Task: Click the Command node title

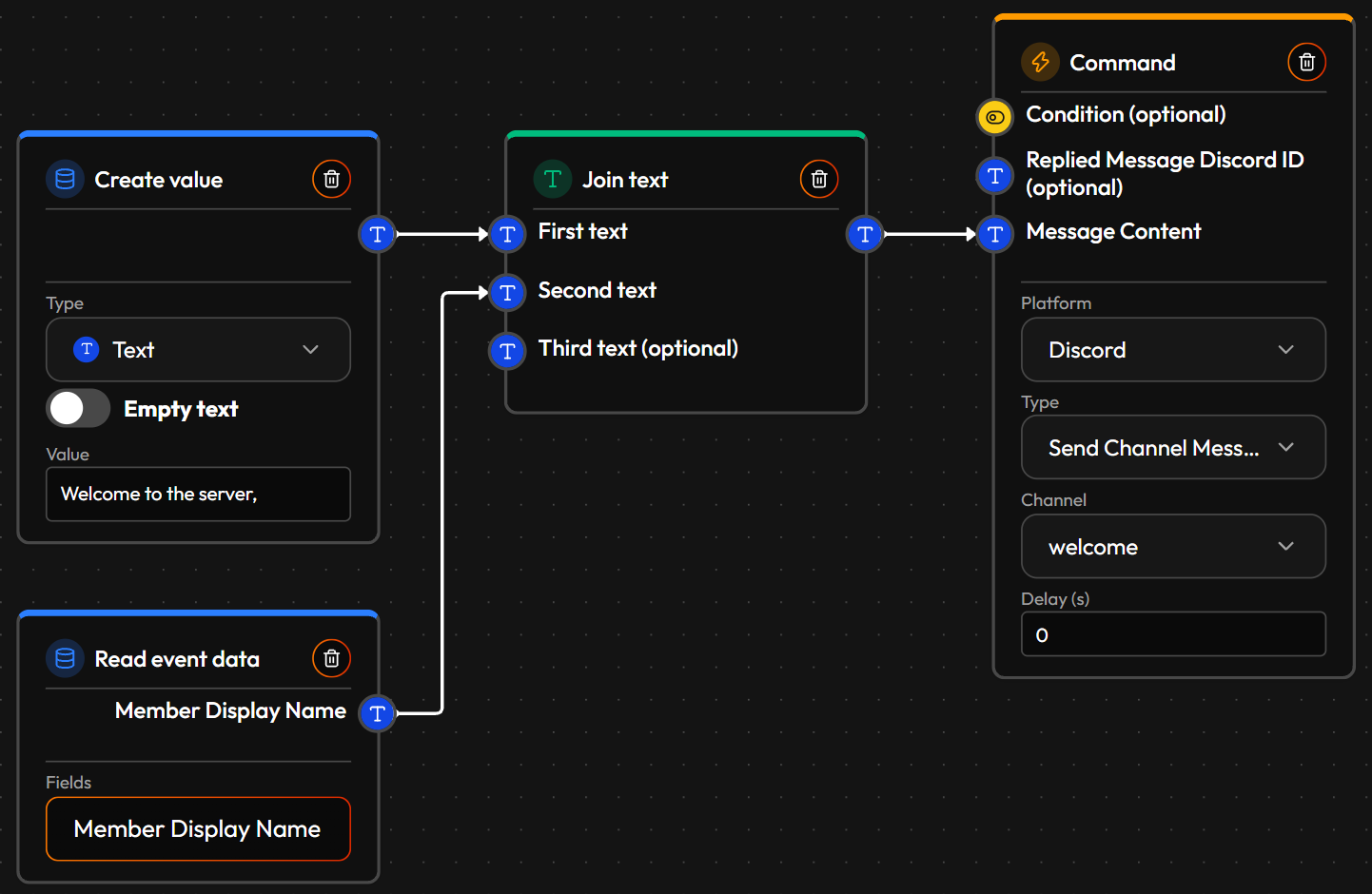Action: (1123, 62)
